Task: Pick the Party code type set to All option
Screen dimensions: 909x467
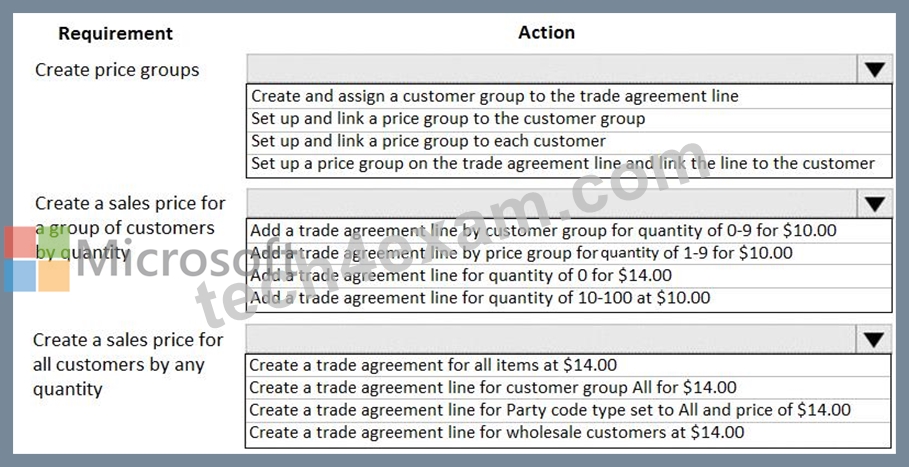Action: tap(568, 411)
